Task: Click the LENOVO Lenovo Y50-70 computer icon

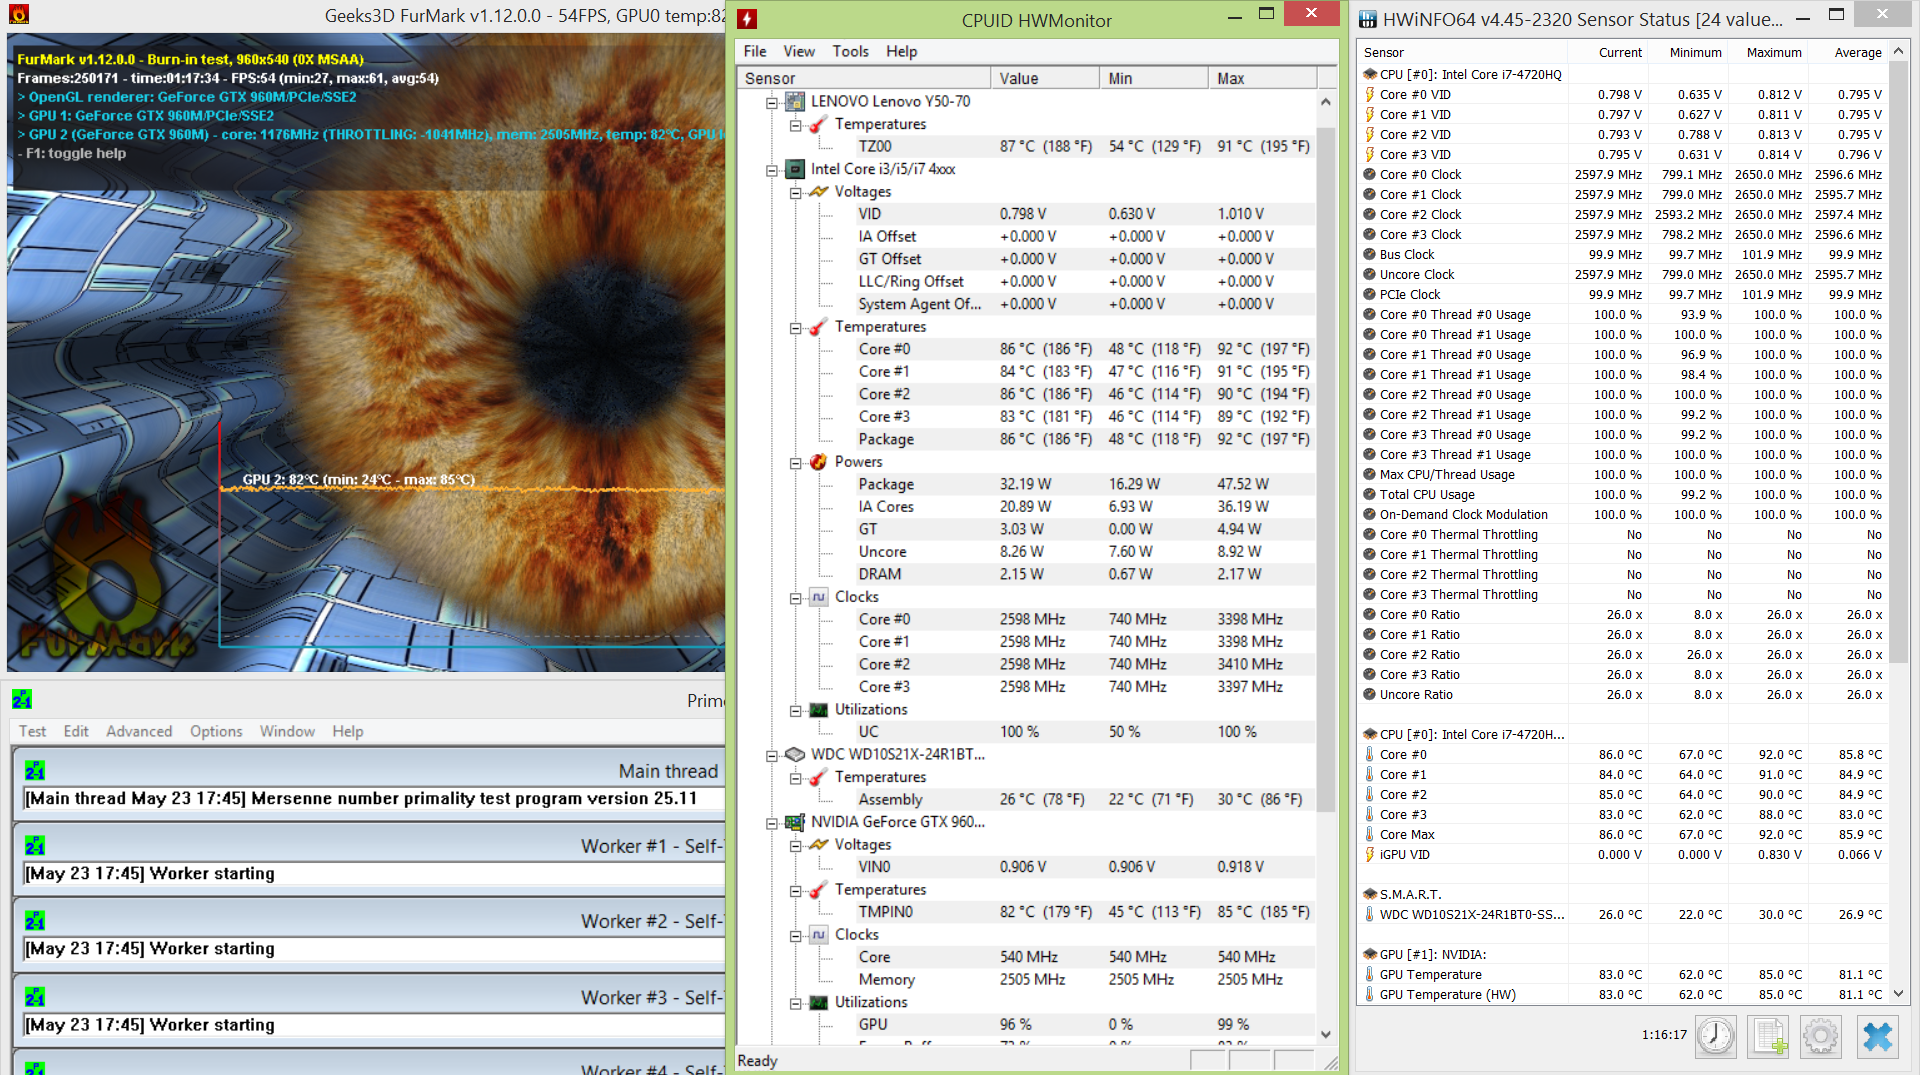Action: pos(795,101)
